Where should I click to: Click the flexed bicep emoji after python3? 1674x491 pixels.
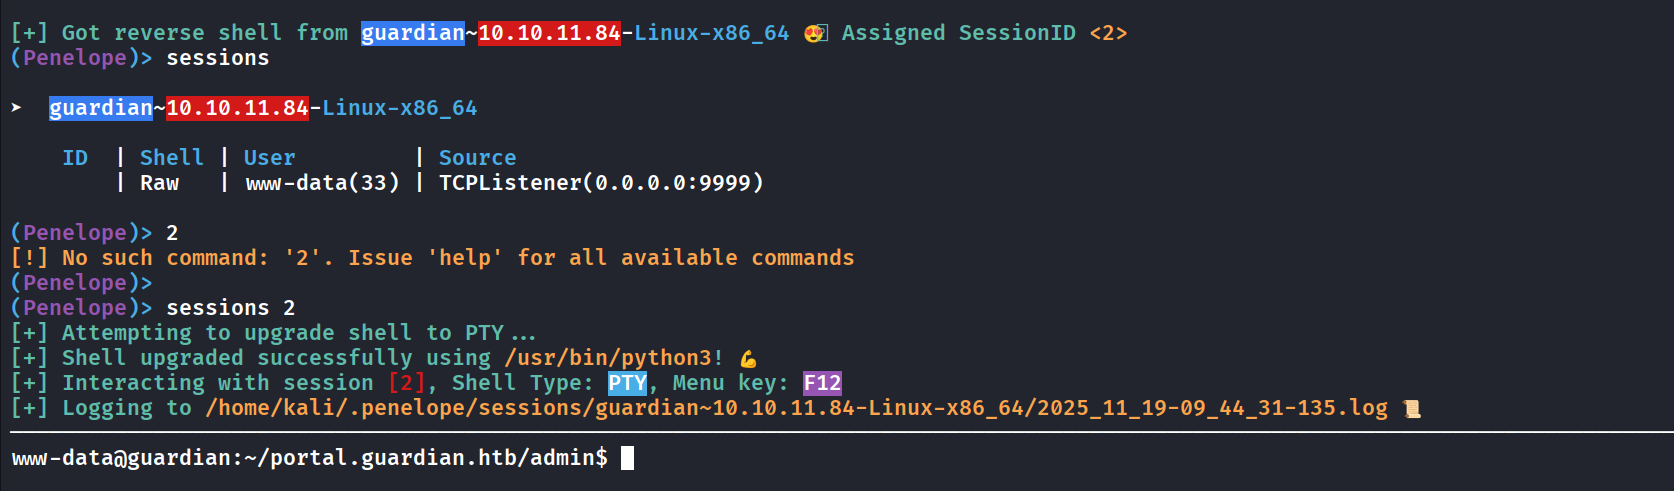pos(748,358)
